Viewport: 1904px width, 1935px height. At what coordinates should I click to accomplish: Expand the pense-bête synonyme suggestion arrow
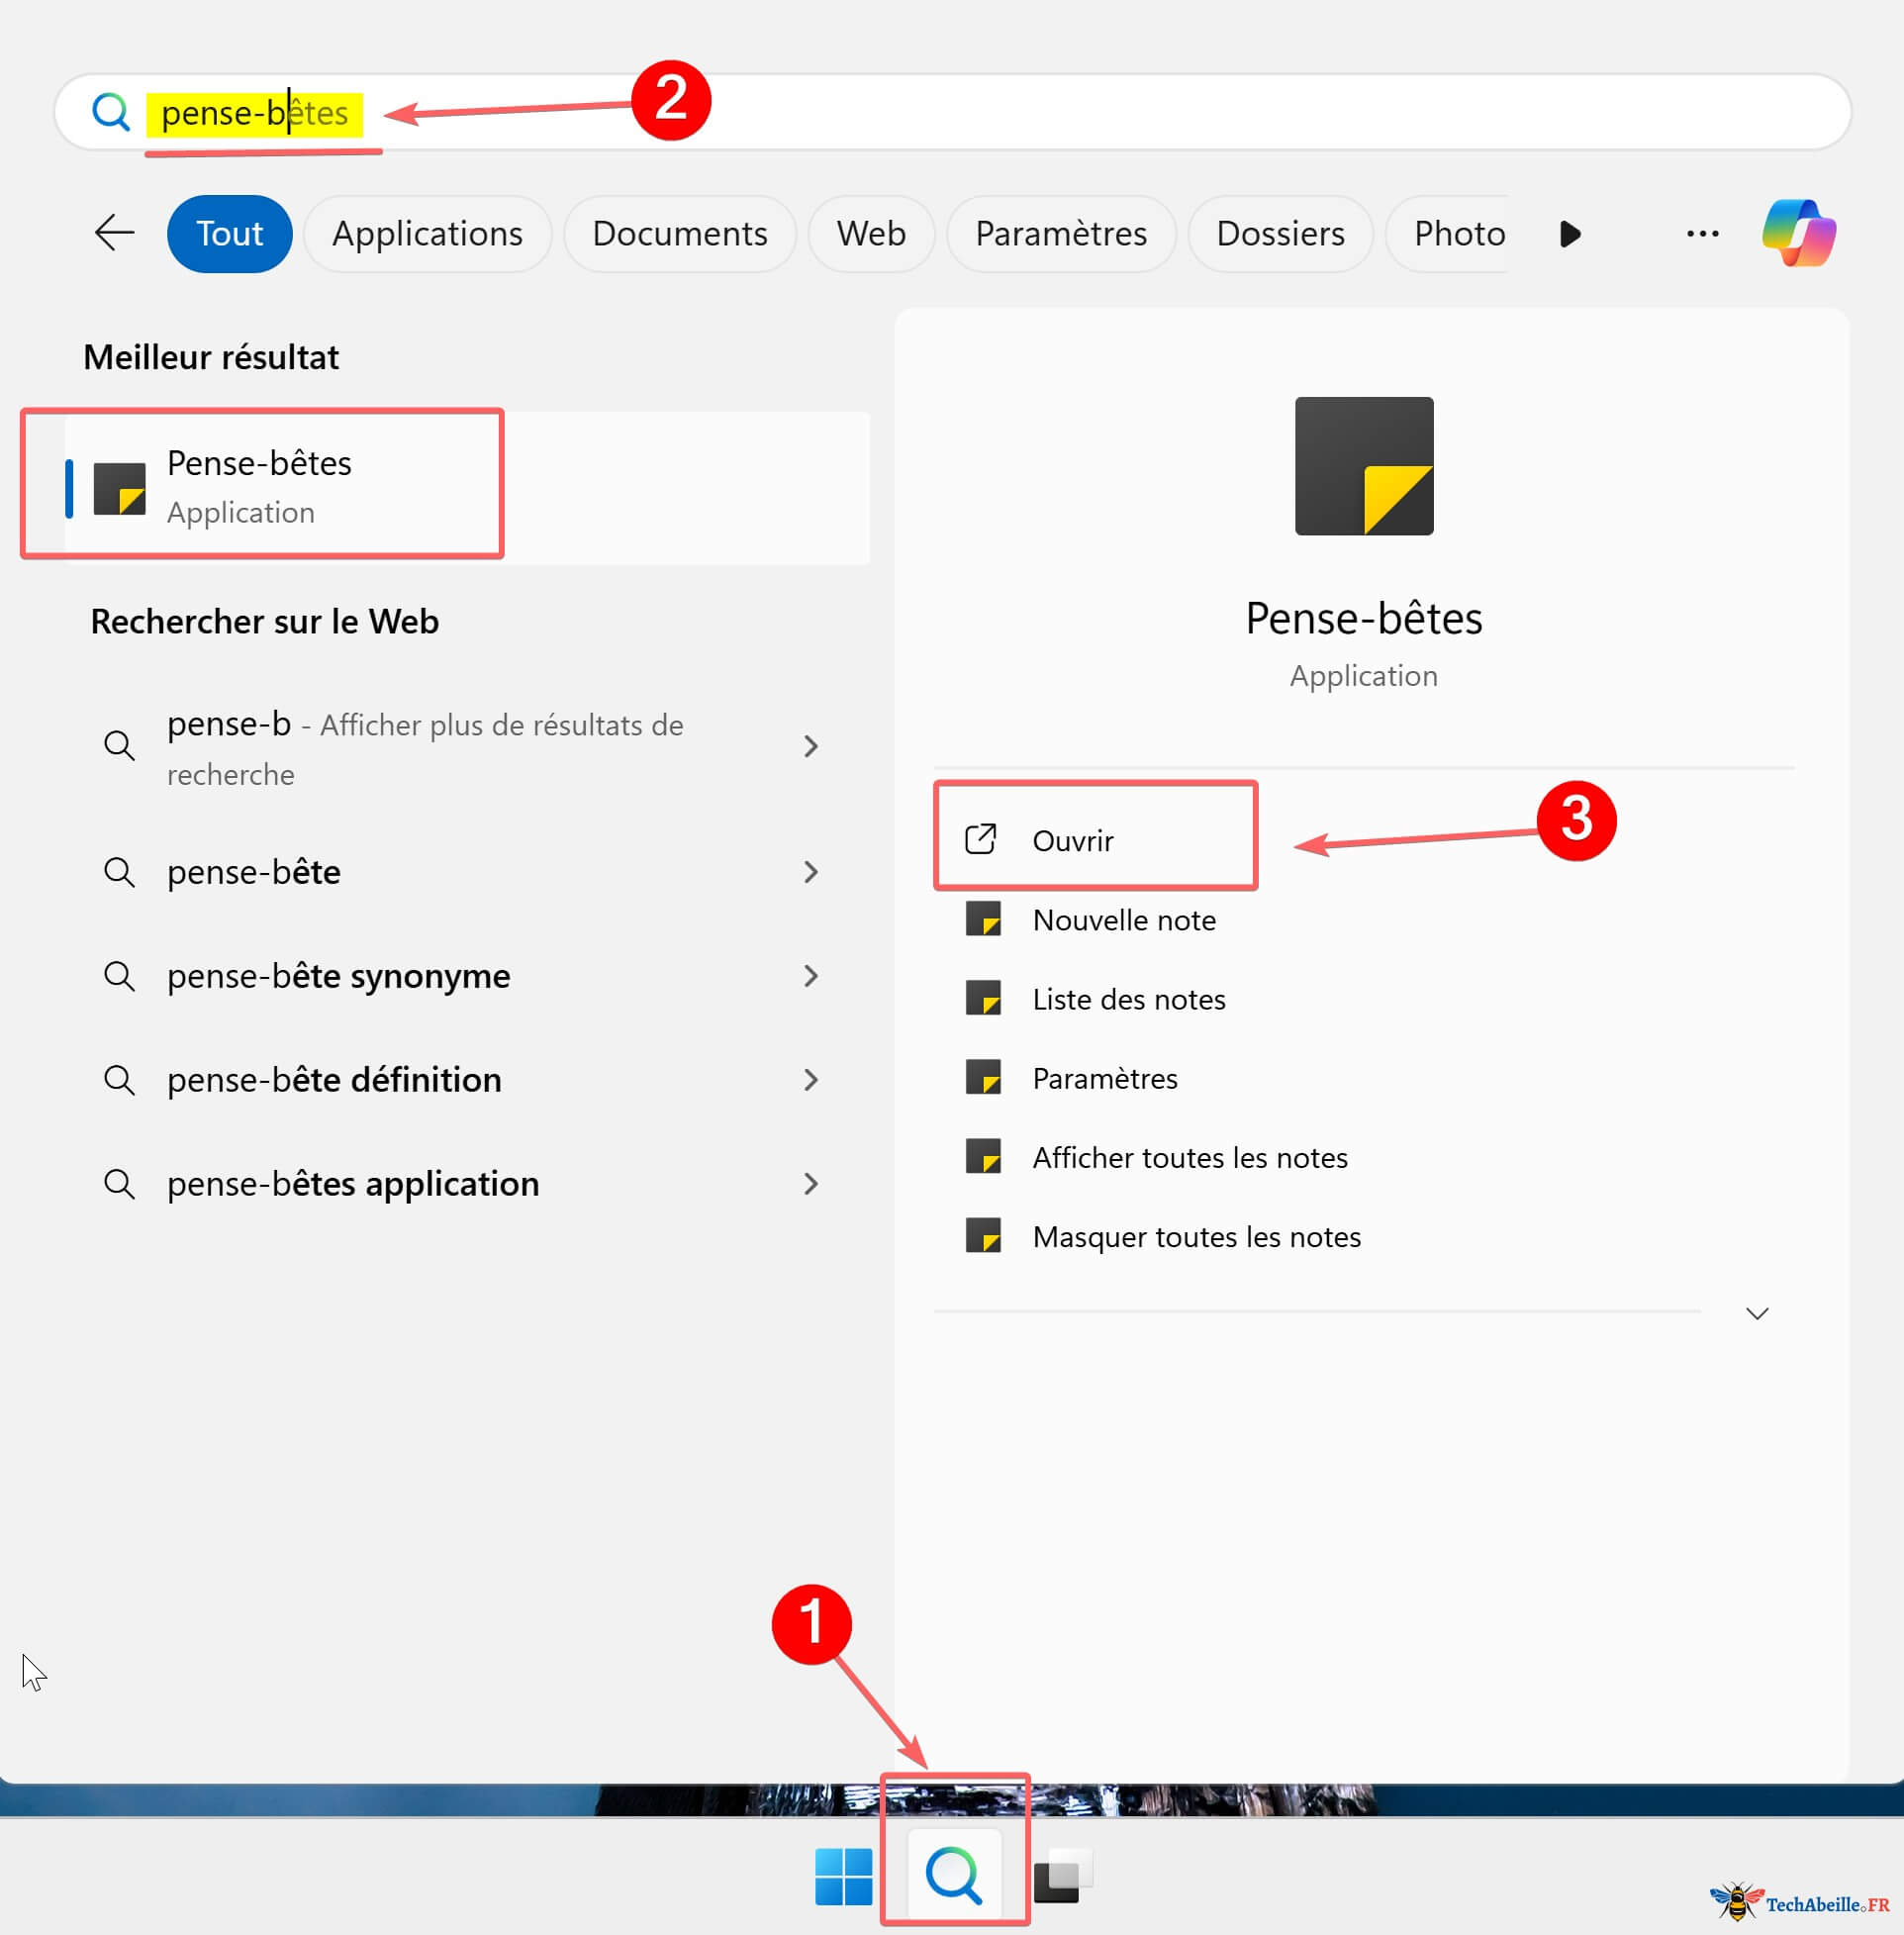pos(811,976)
